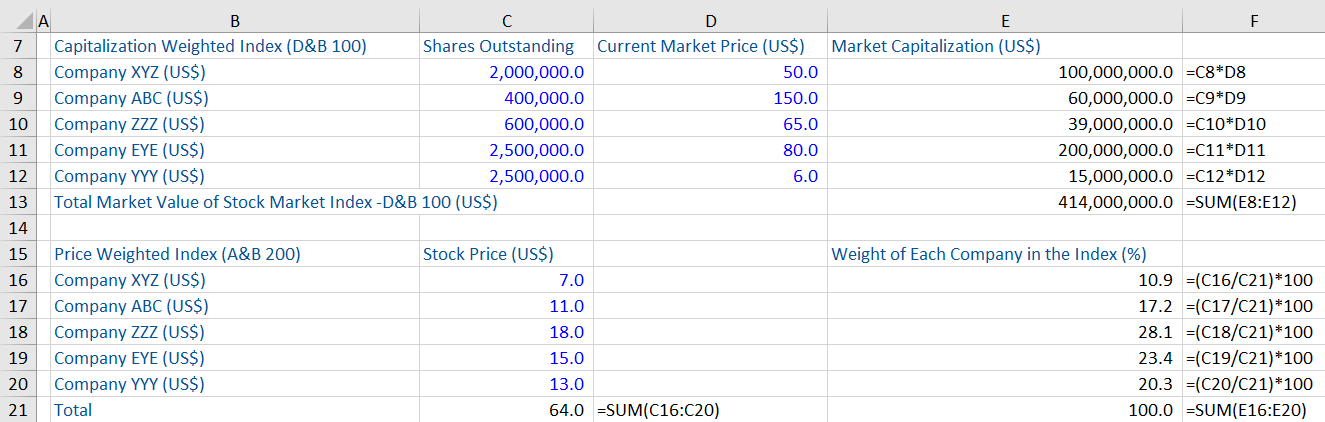Click the Total Market Value of Stock Market Index label
1325x422 pixels.
[276, 202]
